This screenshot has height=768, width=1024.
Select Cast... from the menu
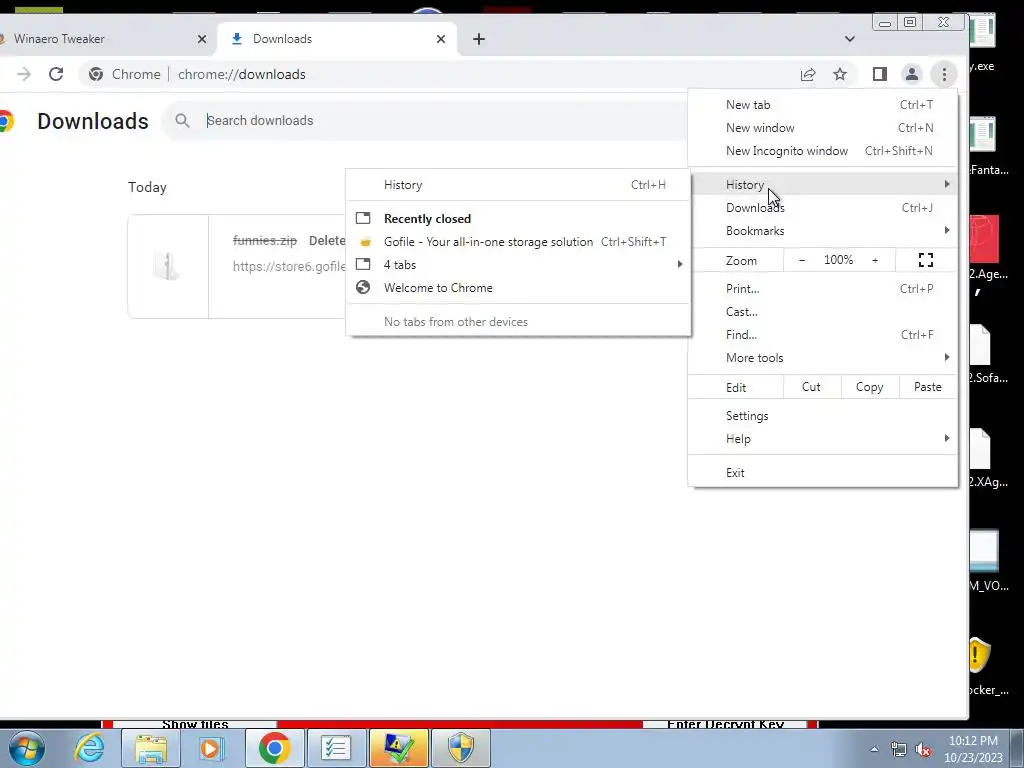[x=823, y=312]
